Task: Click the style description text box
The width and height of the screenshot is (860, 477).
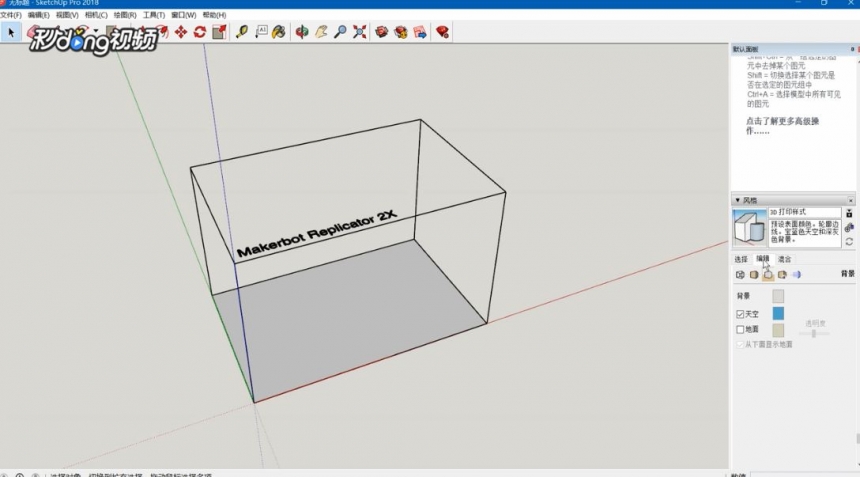Action: 805,232
